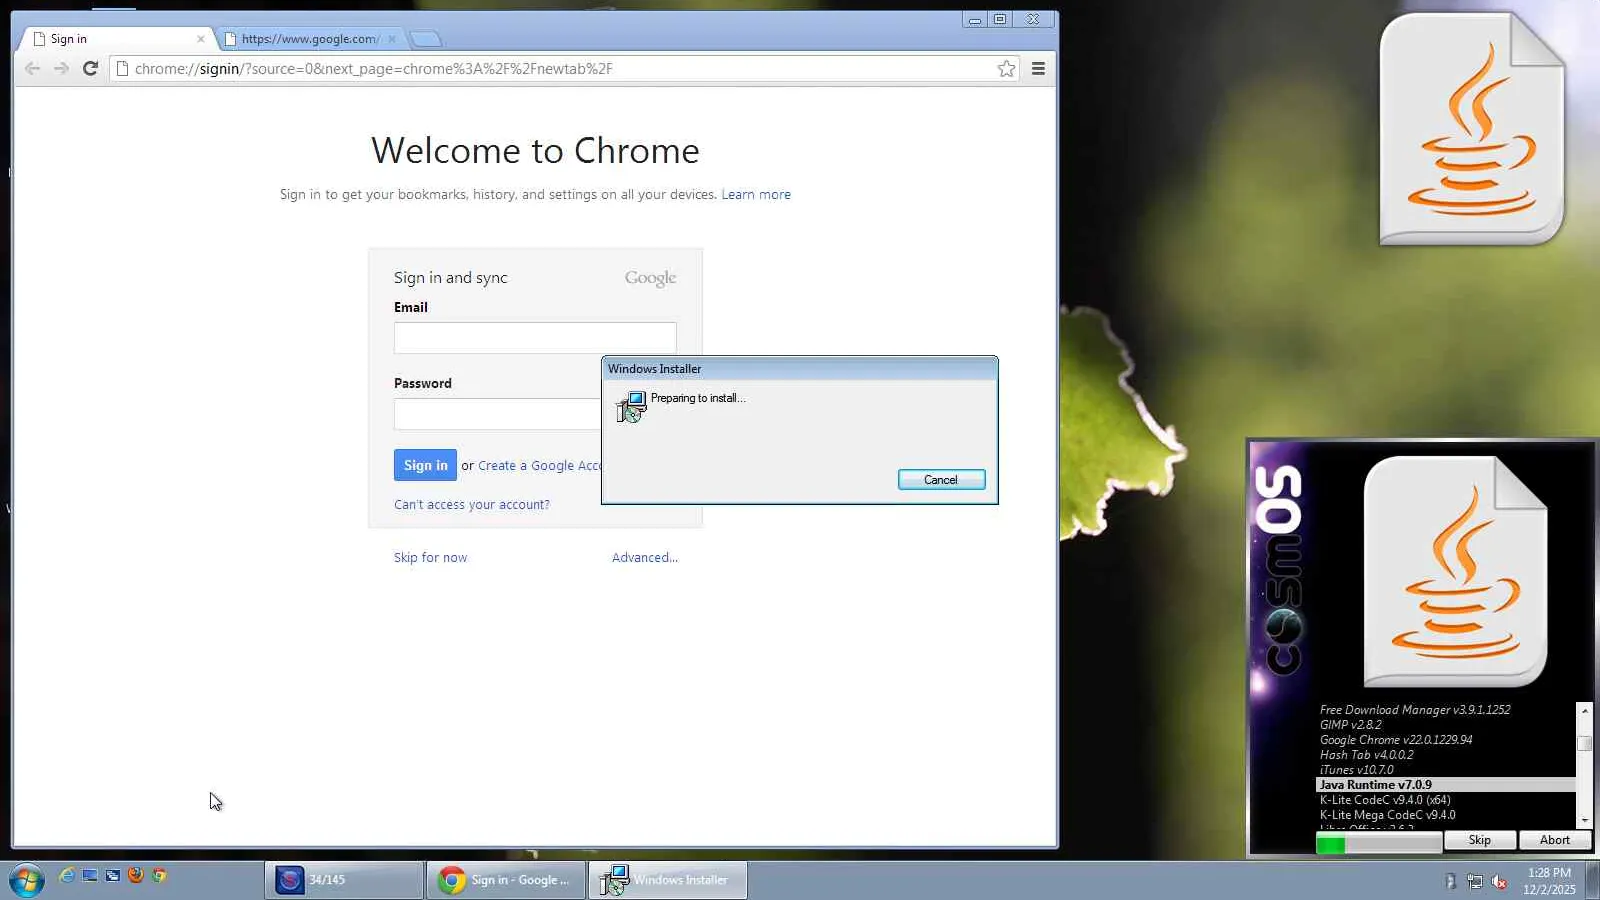Click the muted volume tray icon
Image resolution: width=1600 pixels, height=900 pixels.
[x=1499, y=881]
